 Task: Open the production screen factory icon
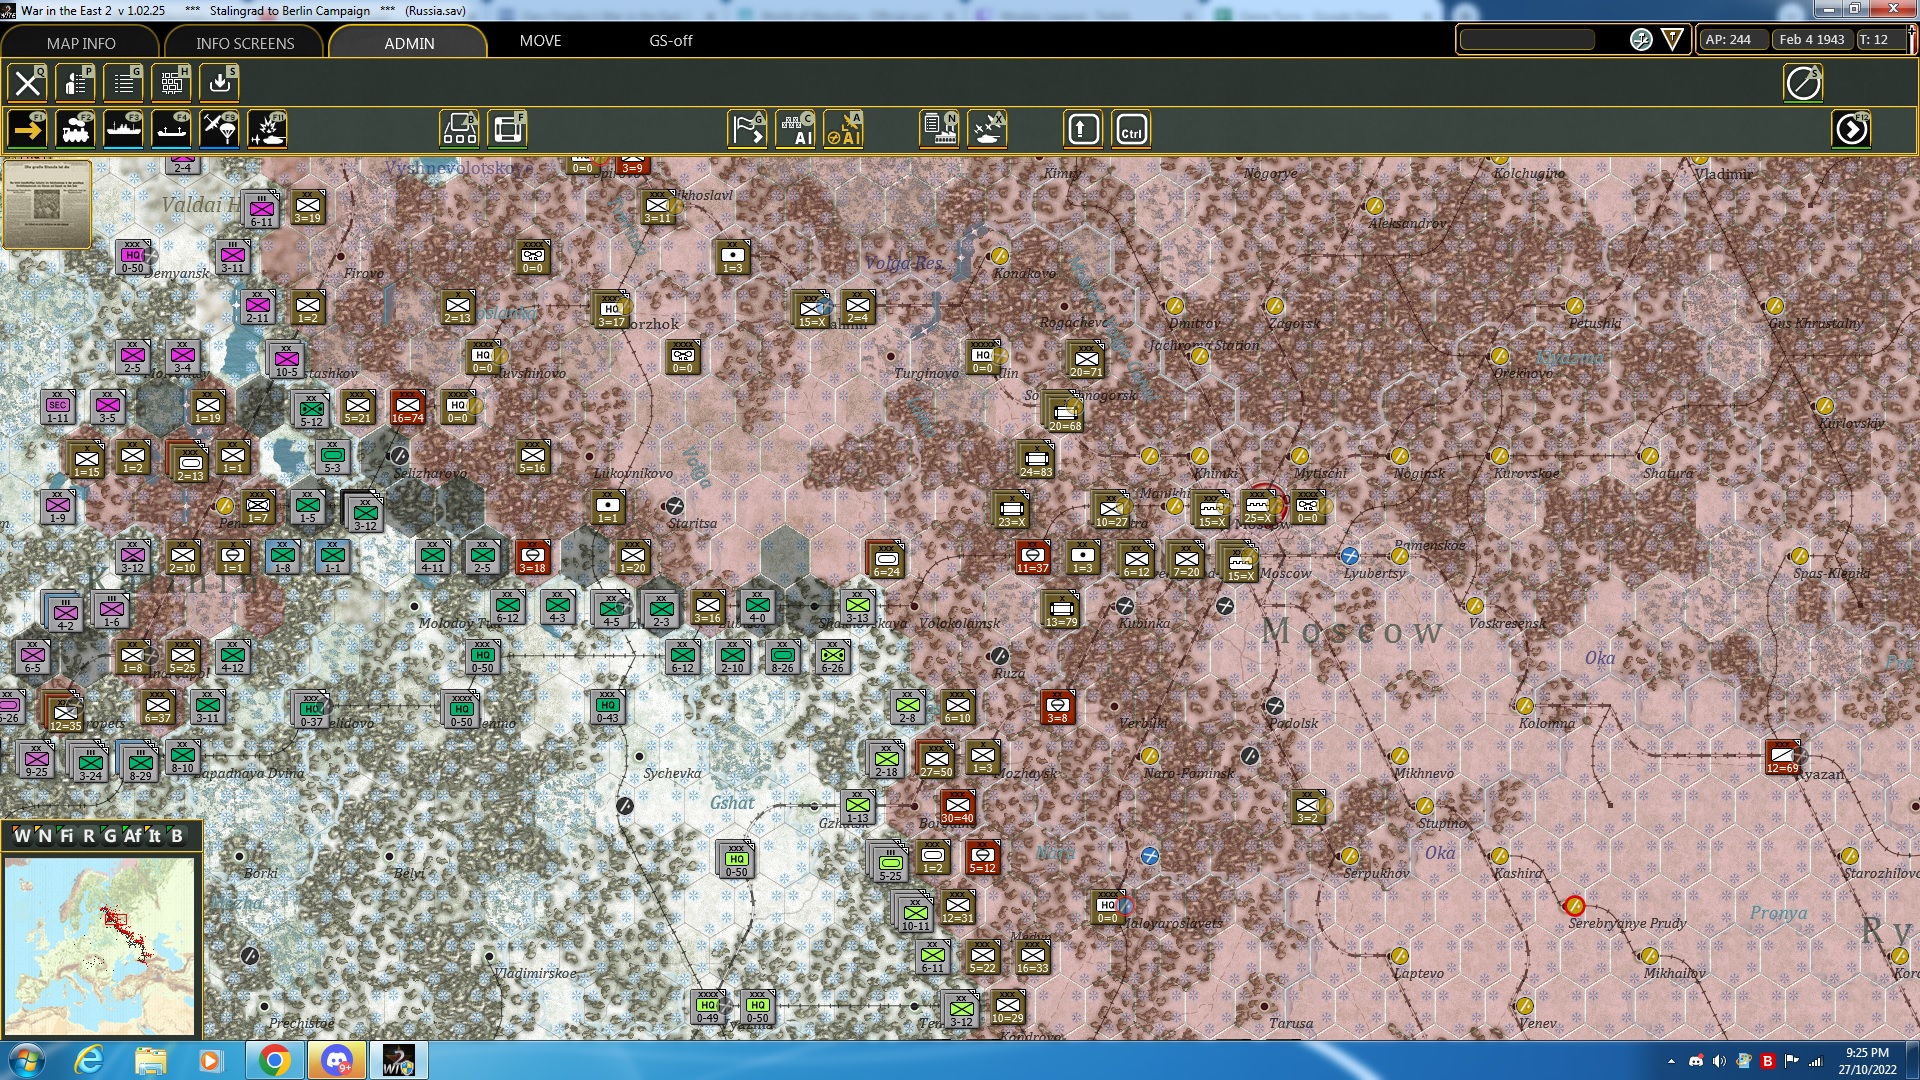point(938,128)
